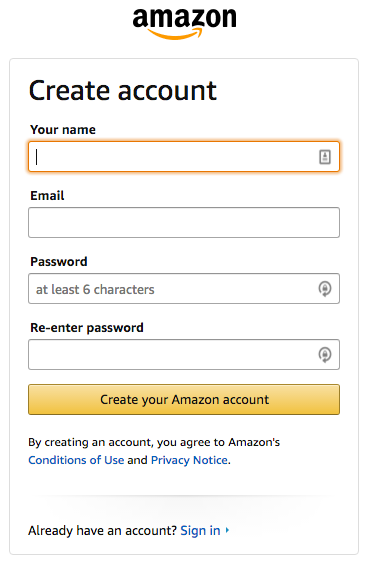
Task: Open the Conditions of Use link
Action: pos(76,460)
